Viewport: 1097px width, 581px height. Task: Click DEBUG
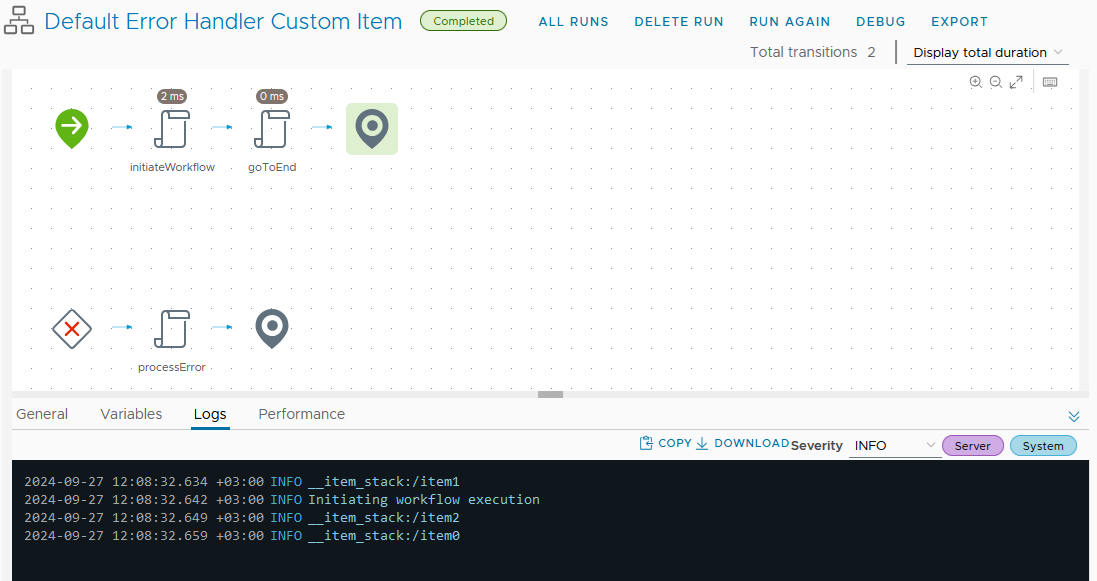pyautogui.click(x=881, y=22)
